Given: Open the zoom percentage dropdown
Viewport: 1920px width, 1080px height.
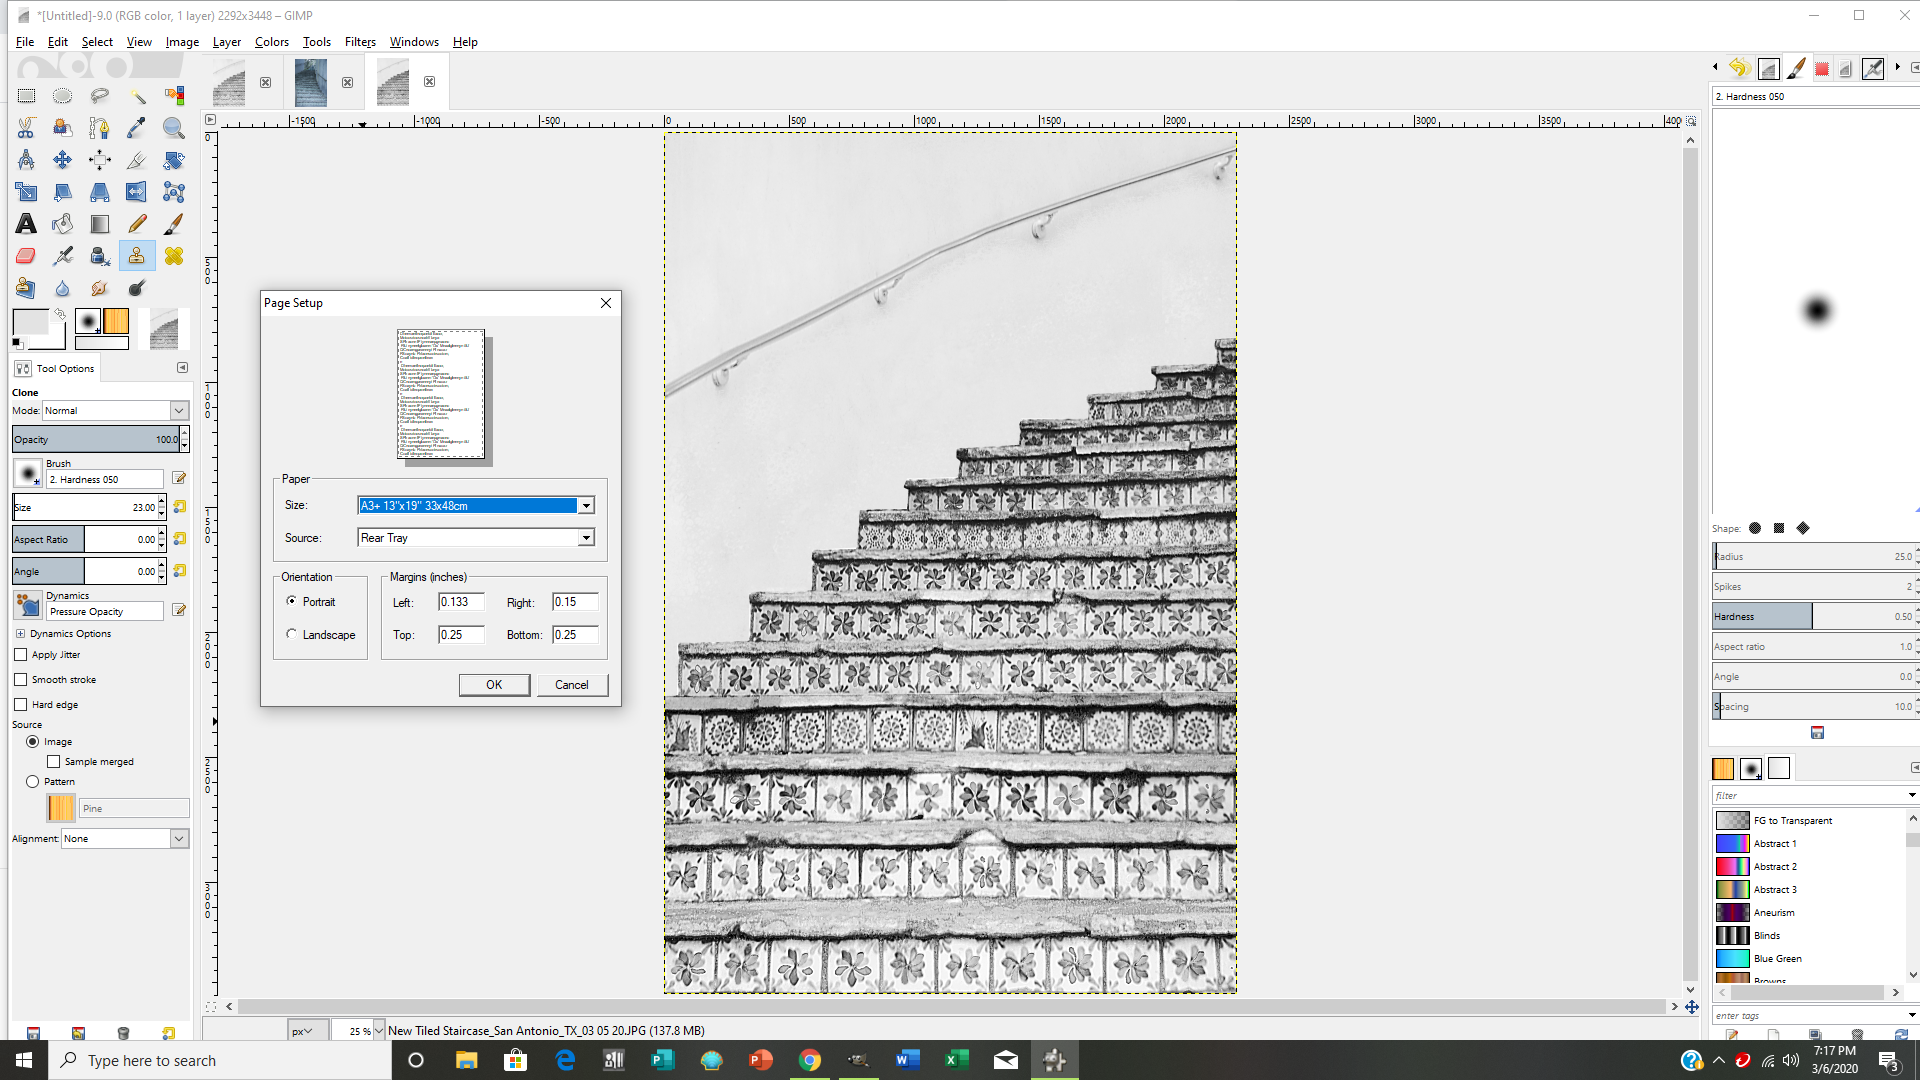Looking at the screenshot, I should point(379,1031).
